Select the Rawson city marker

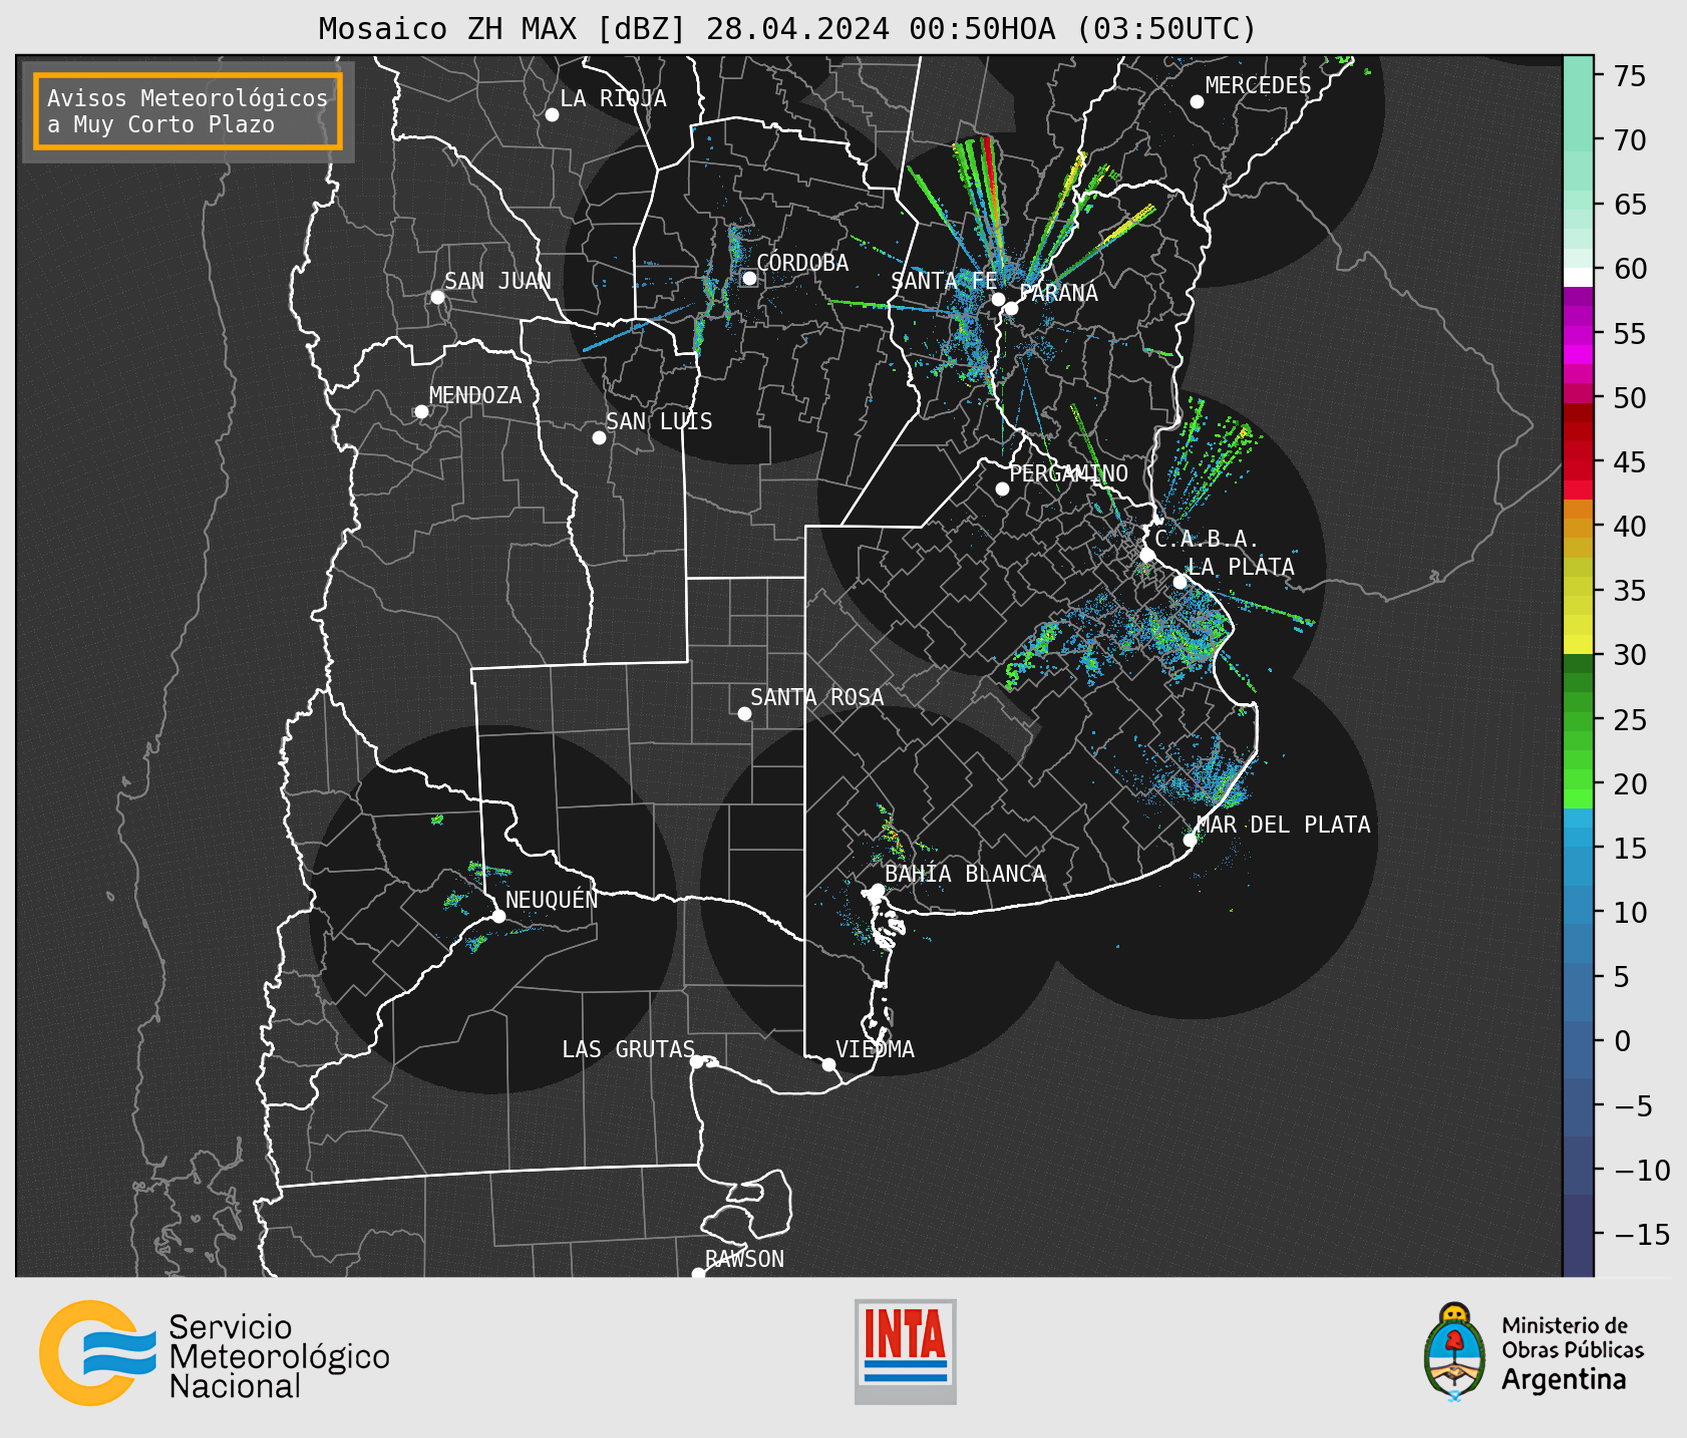[x=698, y=1274]
